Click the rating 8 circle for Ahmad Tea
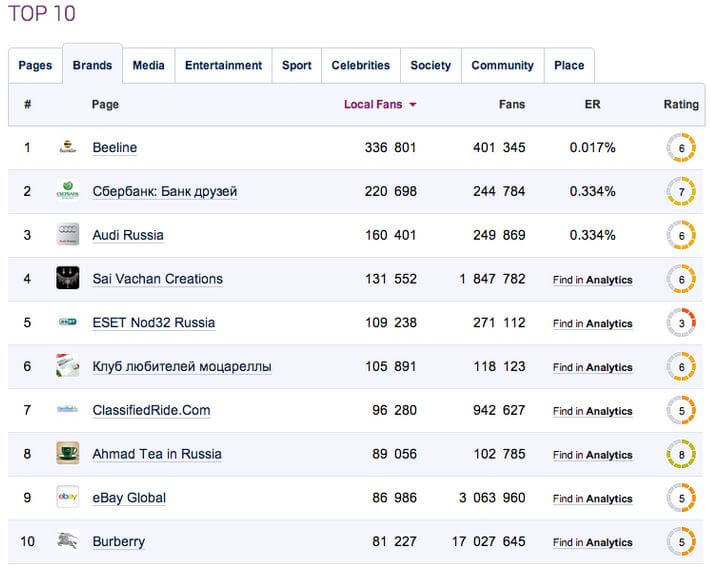Screen dimensions: 710x567 coord(681,454)
